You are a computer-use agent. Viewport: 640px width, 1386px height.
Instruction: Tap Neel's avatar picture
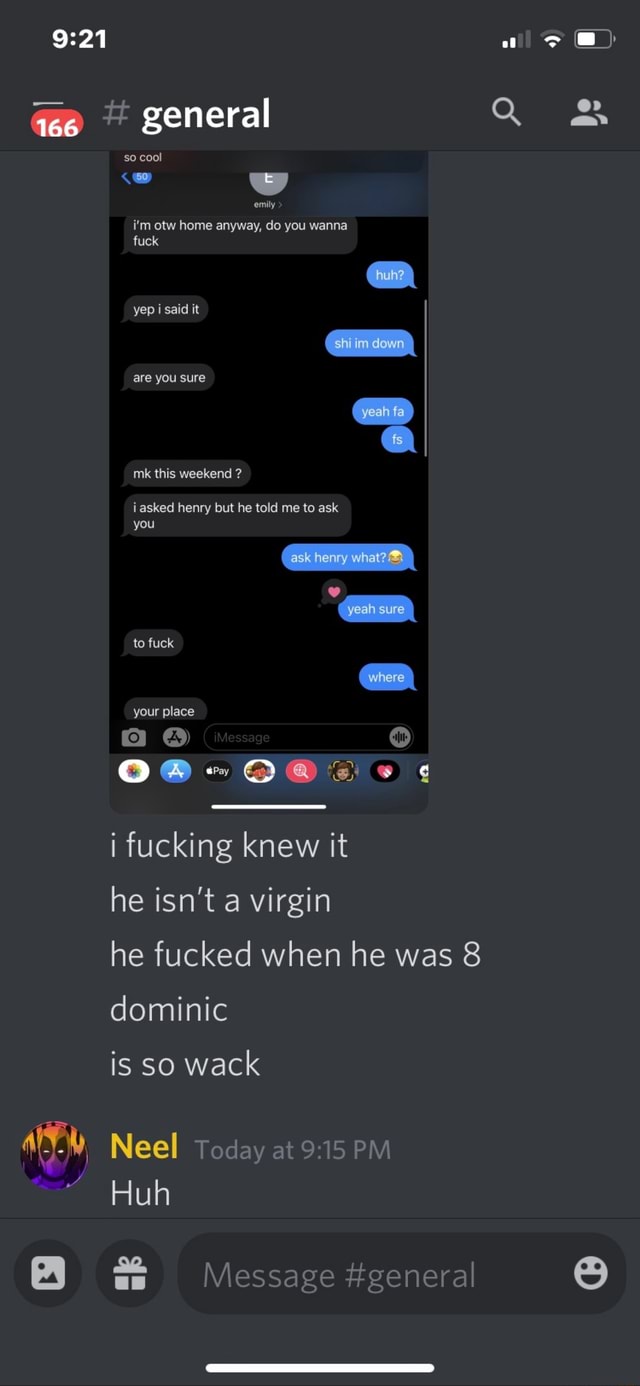tap(55, 1155)
